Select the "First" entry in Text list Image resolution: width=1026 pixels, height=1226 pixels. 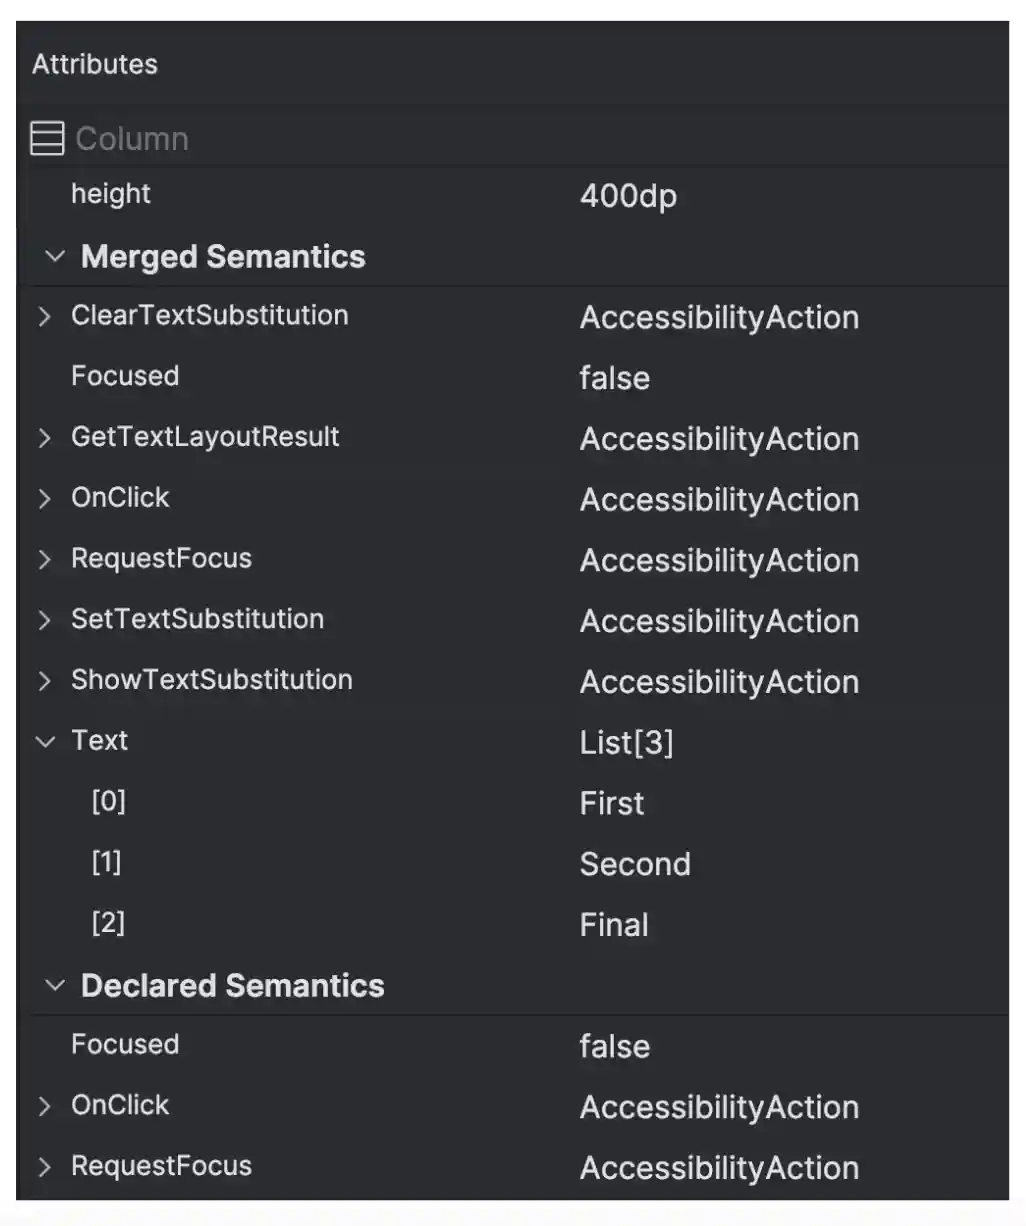click(612, 803)
